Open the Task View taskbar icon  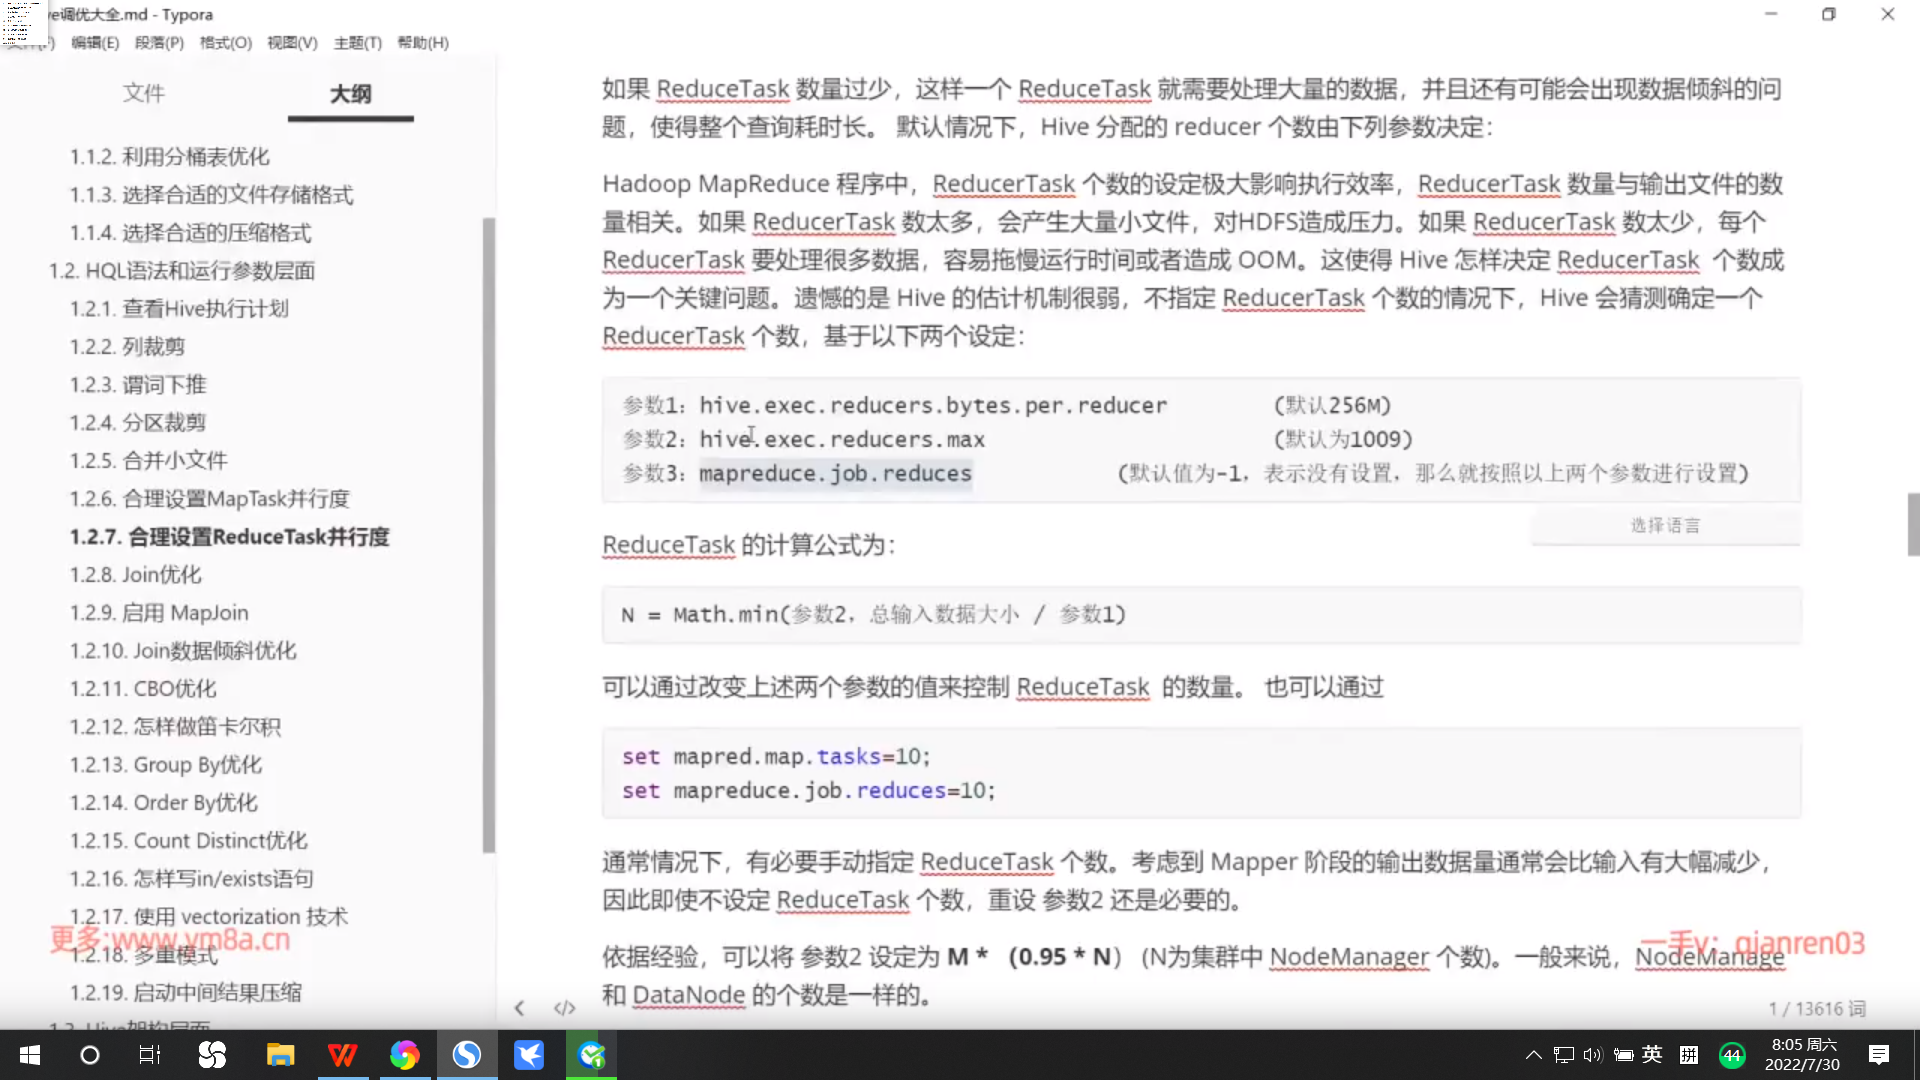pyautogui.click(x=150, y=1055)
